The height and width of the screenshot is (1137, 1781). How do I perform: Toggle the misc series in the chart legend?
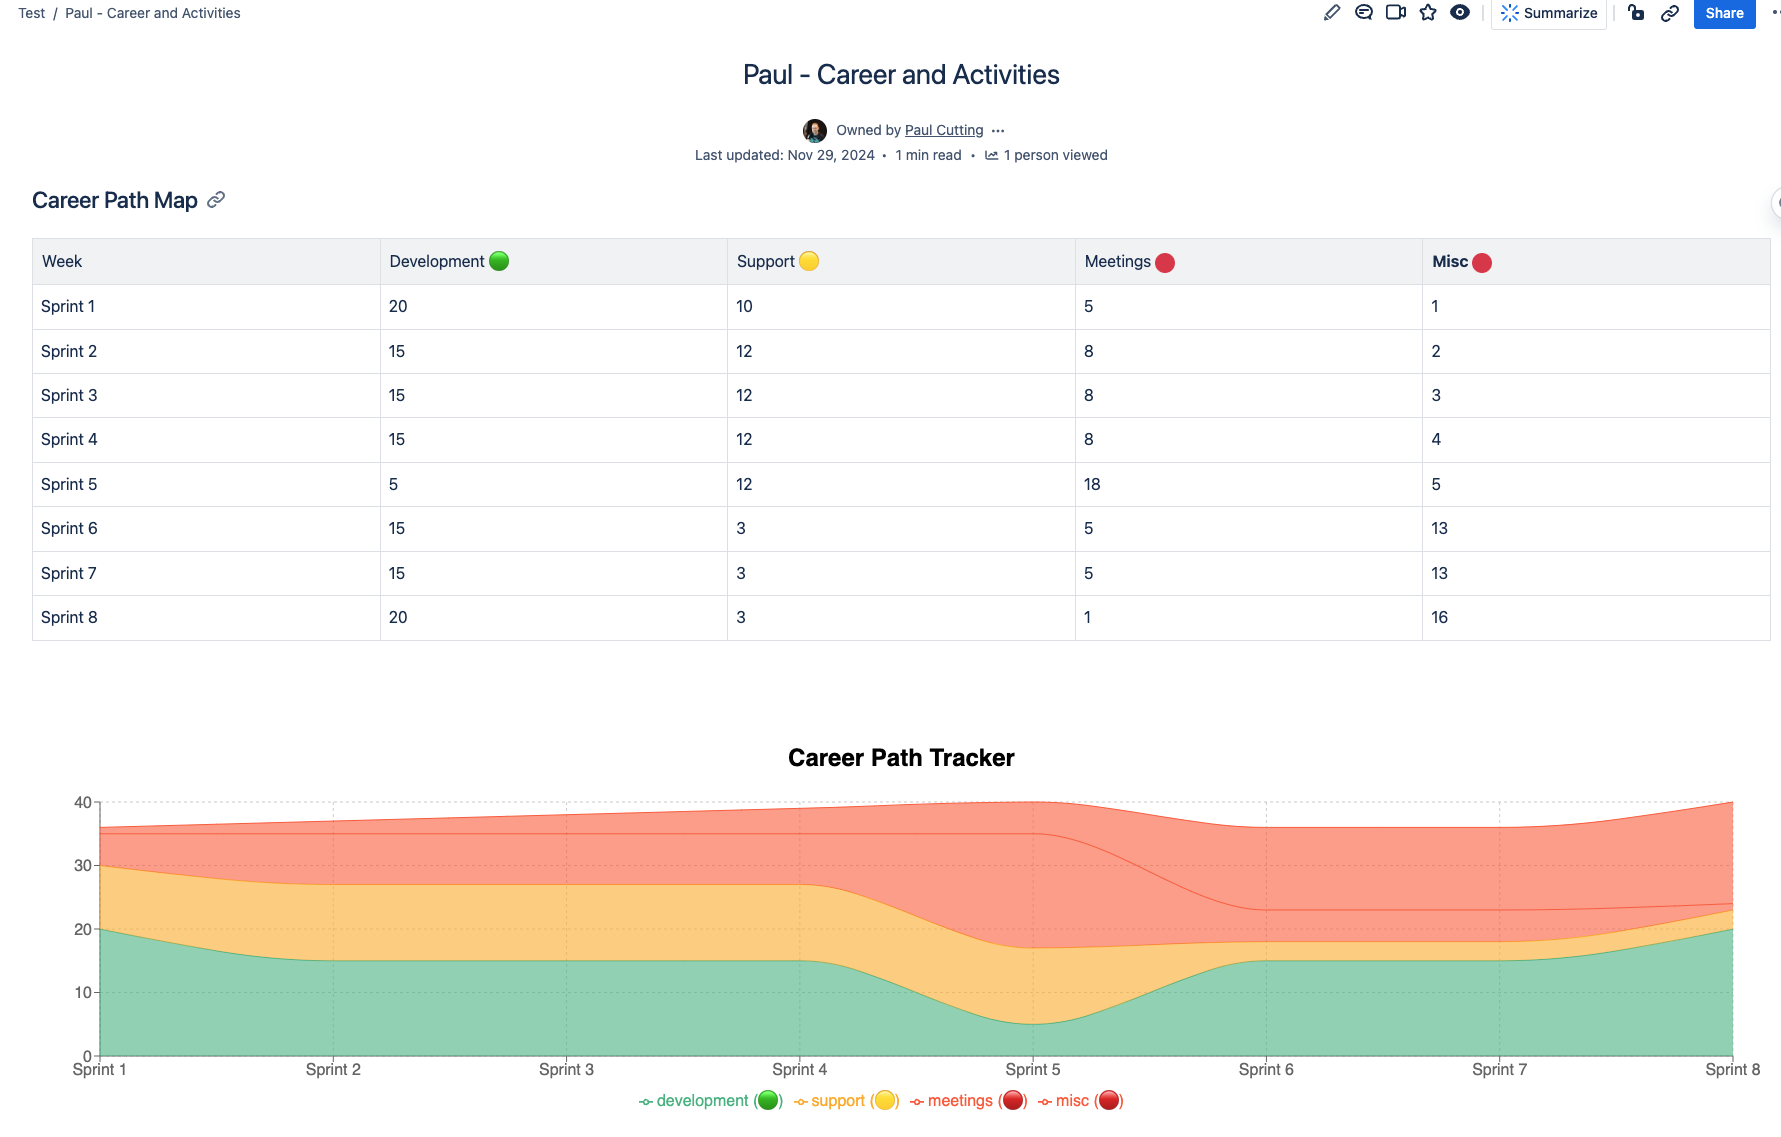click(1071, 1100)
